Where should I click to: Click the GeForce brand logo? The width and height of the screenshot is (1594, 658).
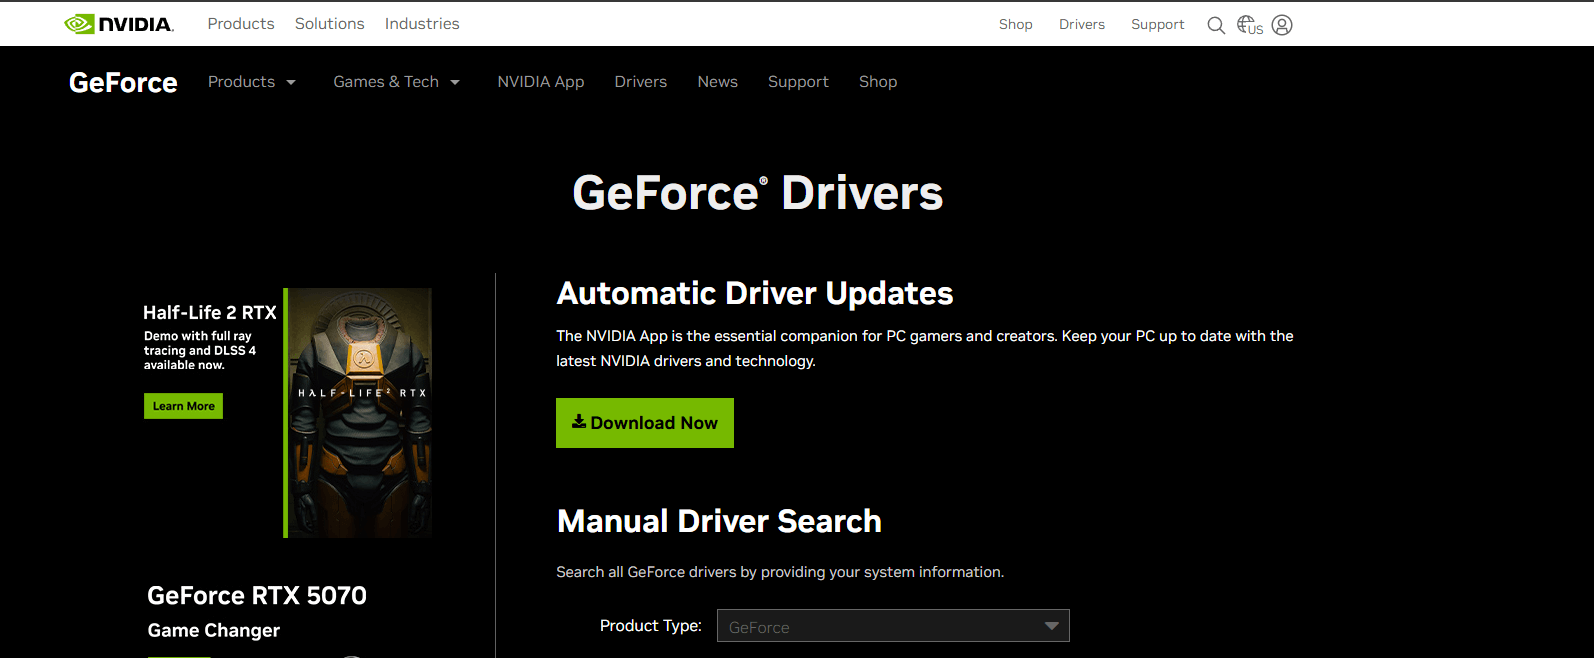pos(123,82)
